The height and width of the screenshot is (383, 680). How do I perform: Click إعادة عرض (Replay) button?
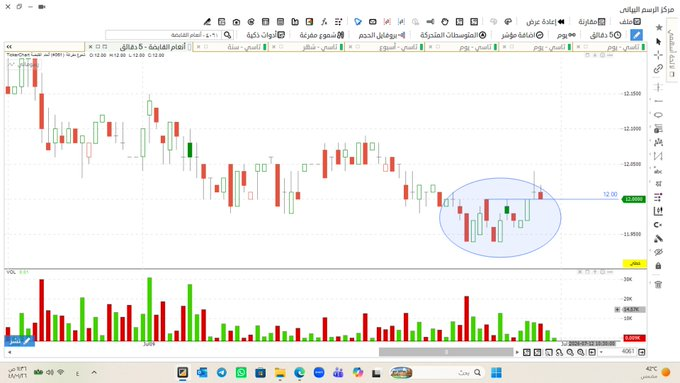coord(546,22)
